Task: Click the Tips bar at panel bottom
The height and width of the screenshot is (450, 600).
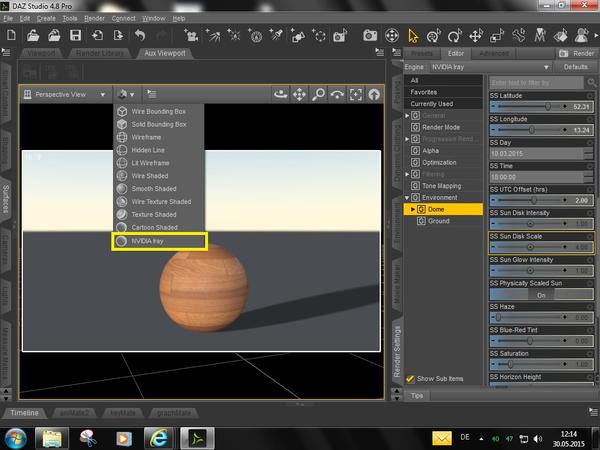Action: (x=417, y=396)
